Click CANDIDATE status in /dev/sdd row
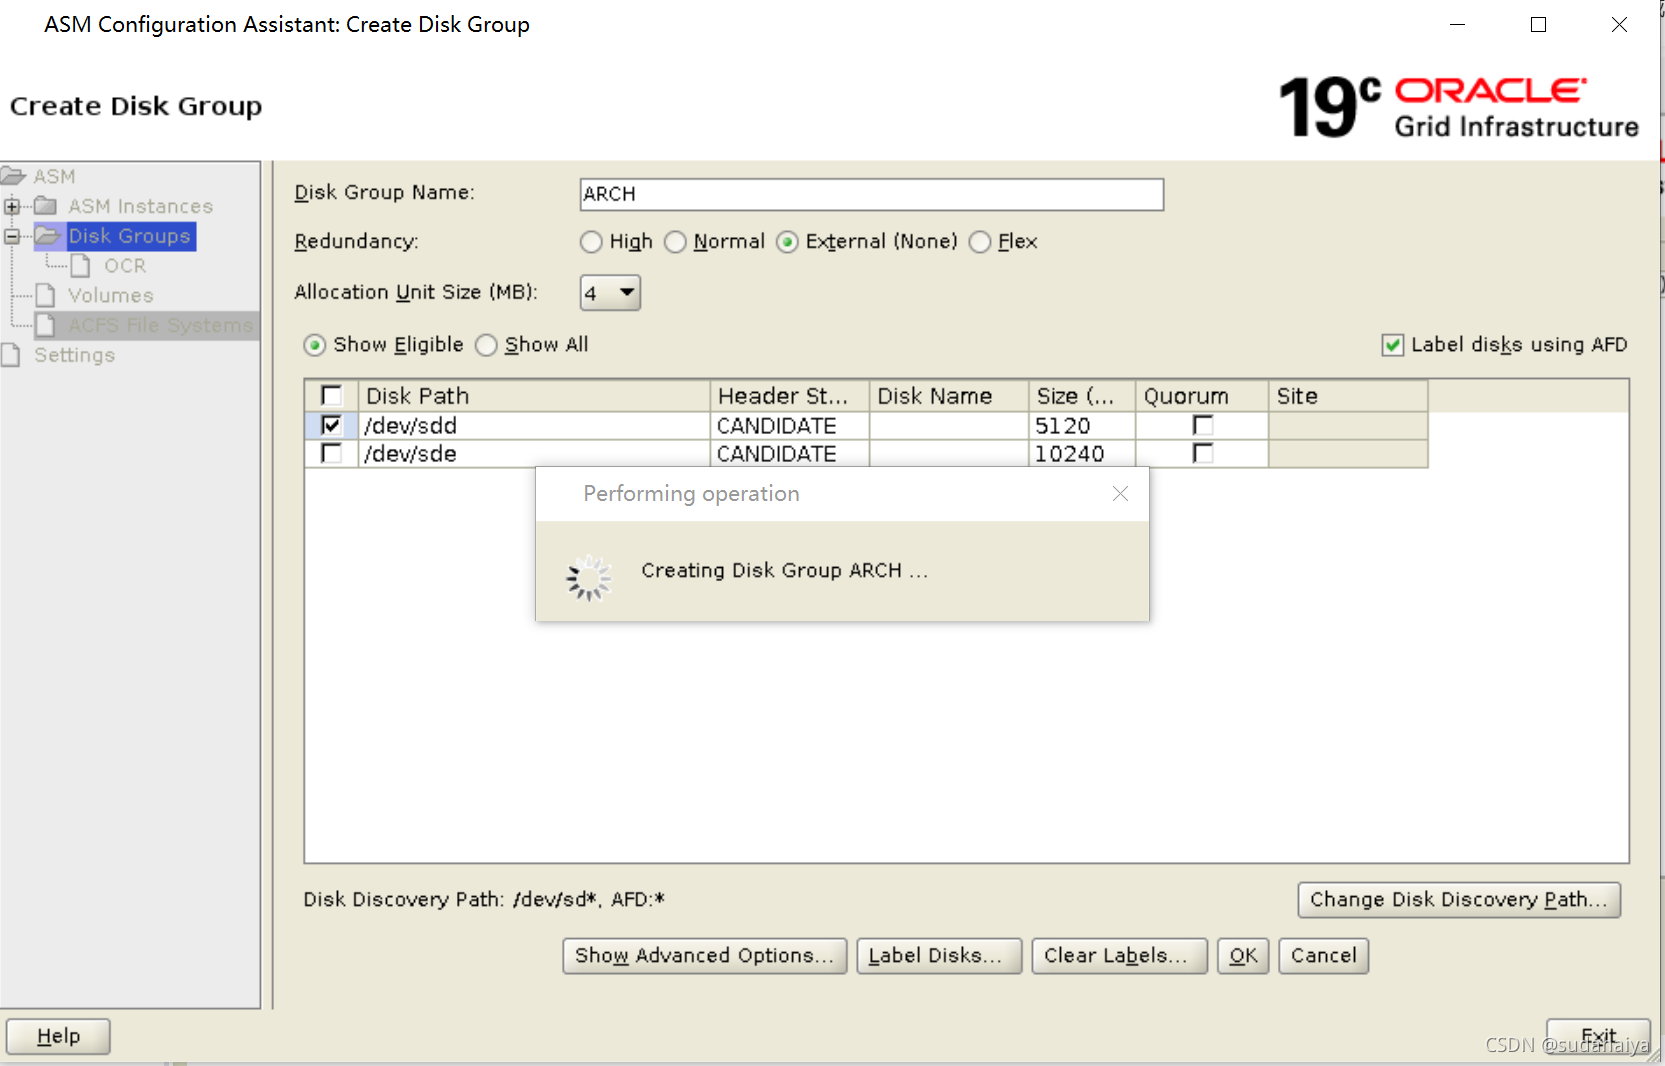Viewport: 1665px width, 1066px height. pos(776,426)
